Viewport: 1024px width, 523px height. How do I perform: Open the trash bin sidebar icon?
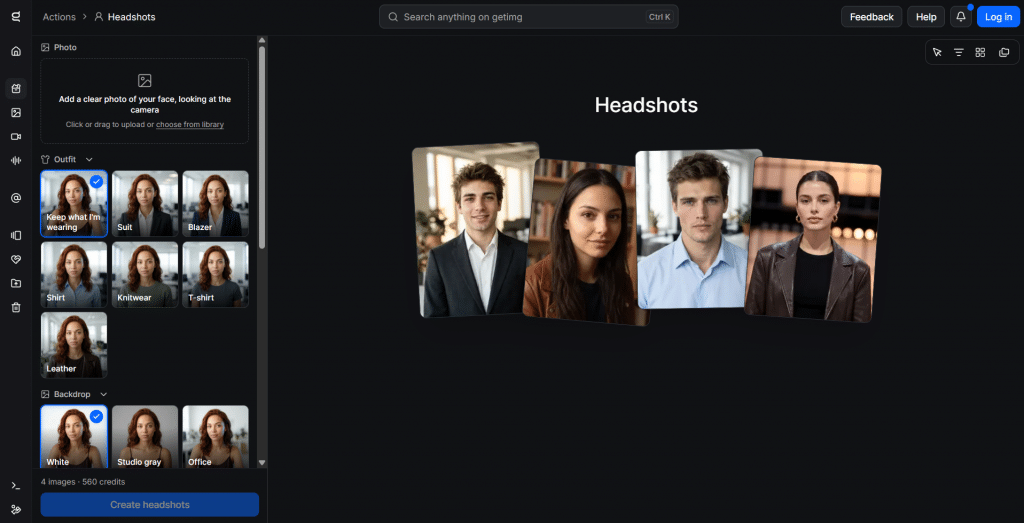point(16,308)
